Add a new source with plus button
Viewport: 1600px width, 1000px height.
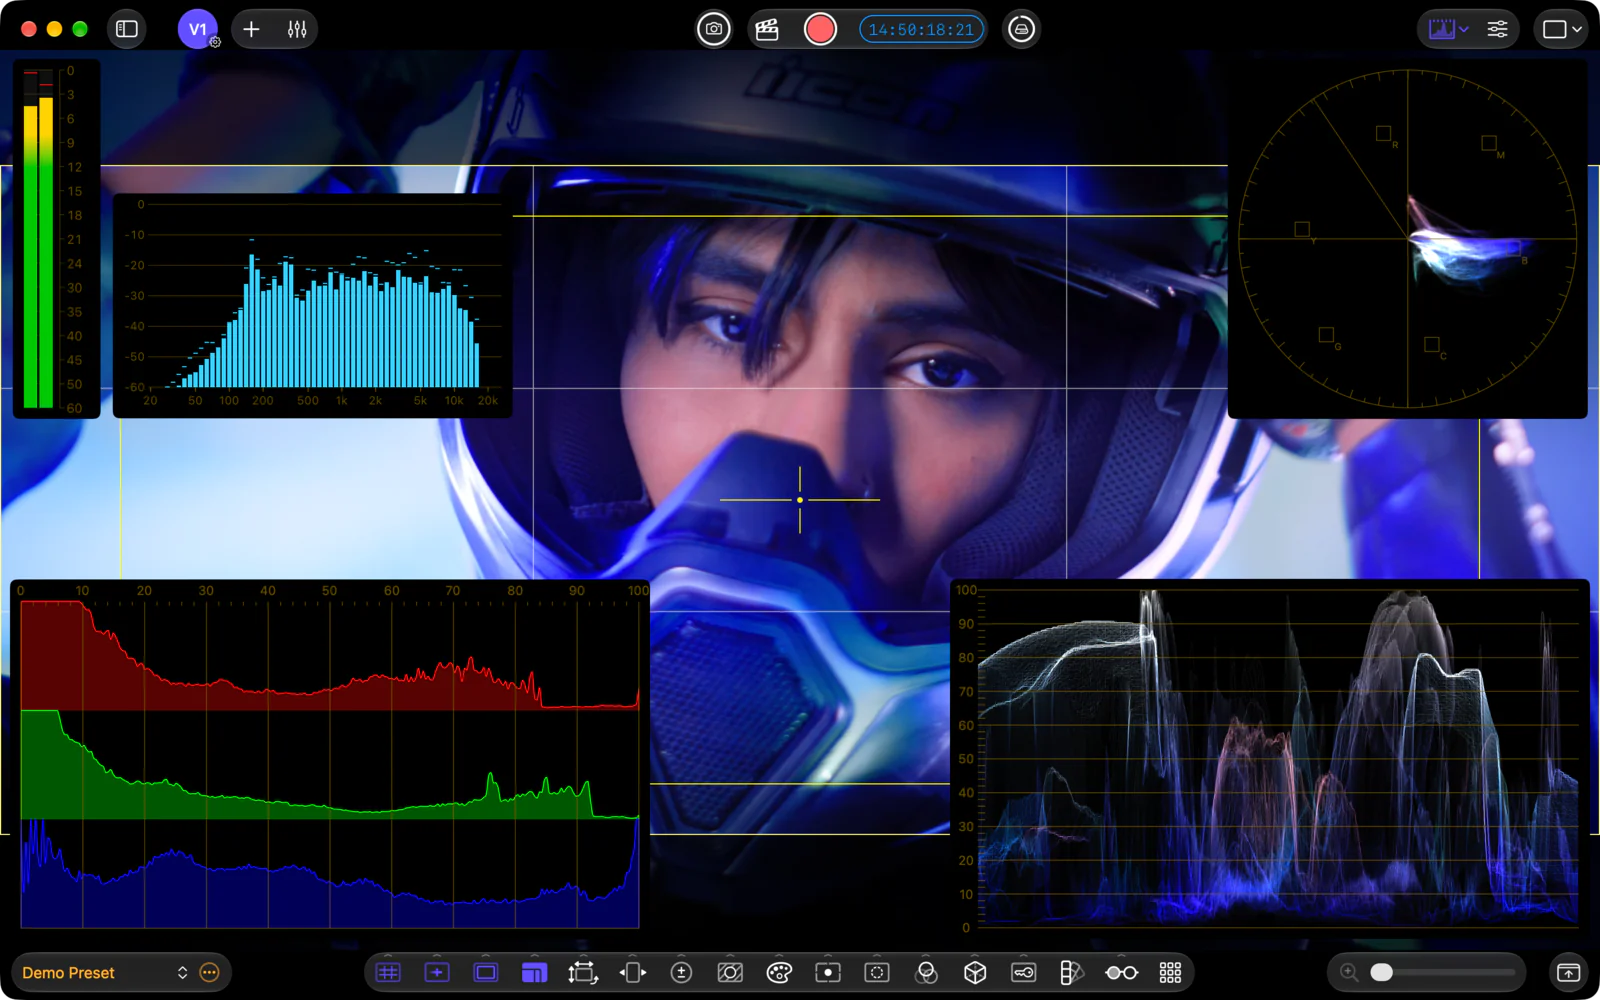click(x=251, y=29)
